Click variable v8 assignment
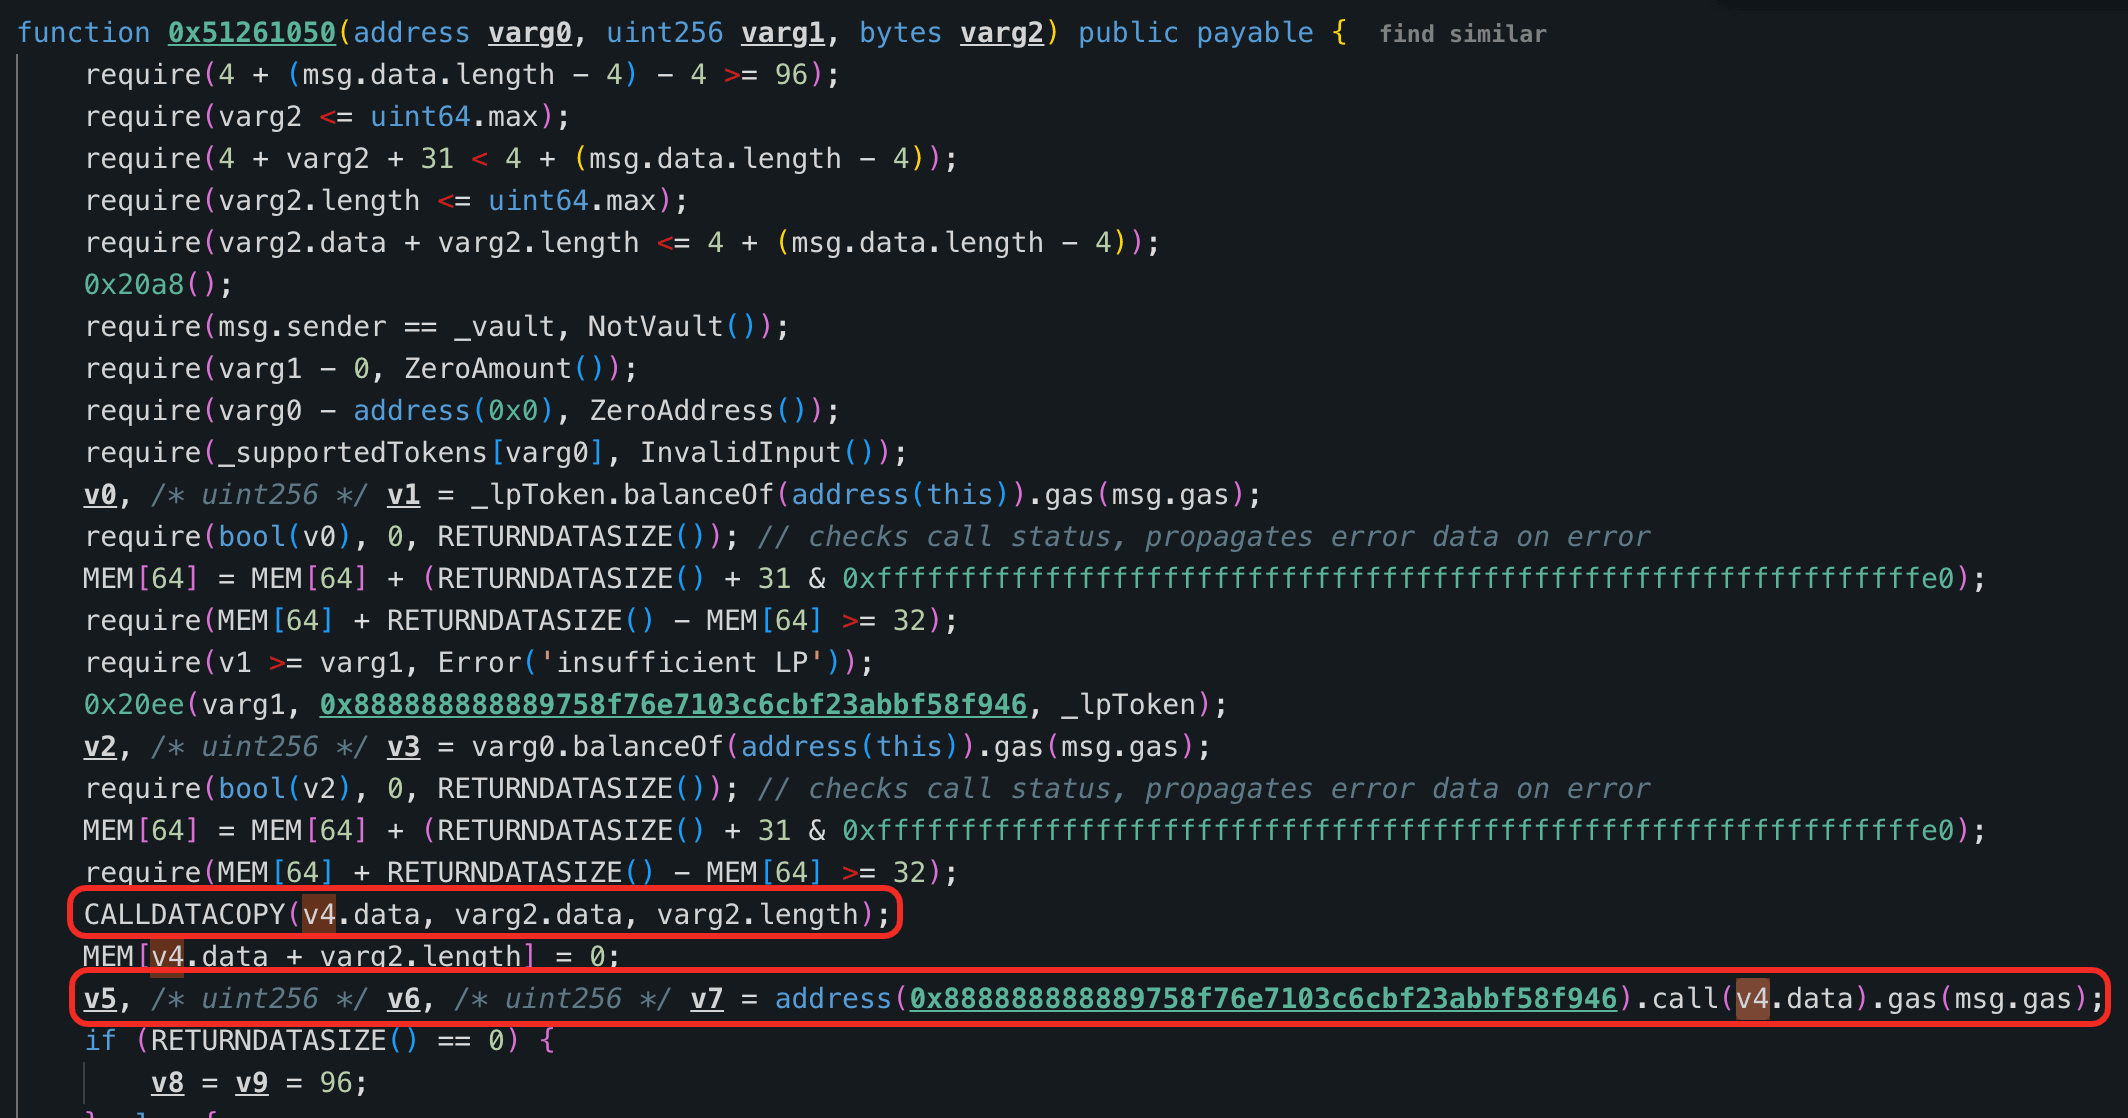This screenshot has width=2128, height=1118. pos(167,1083)
